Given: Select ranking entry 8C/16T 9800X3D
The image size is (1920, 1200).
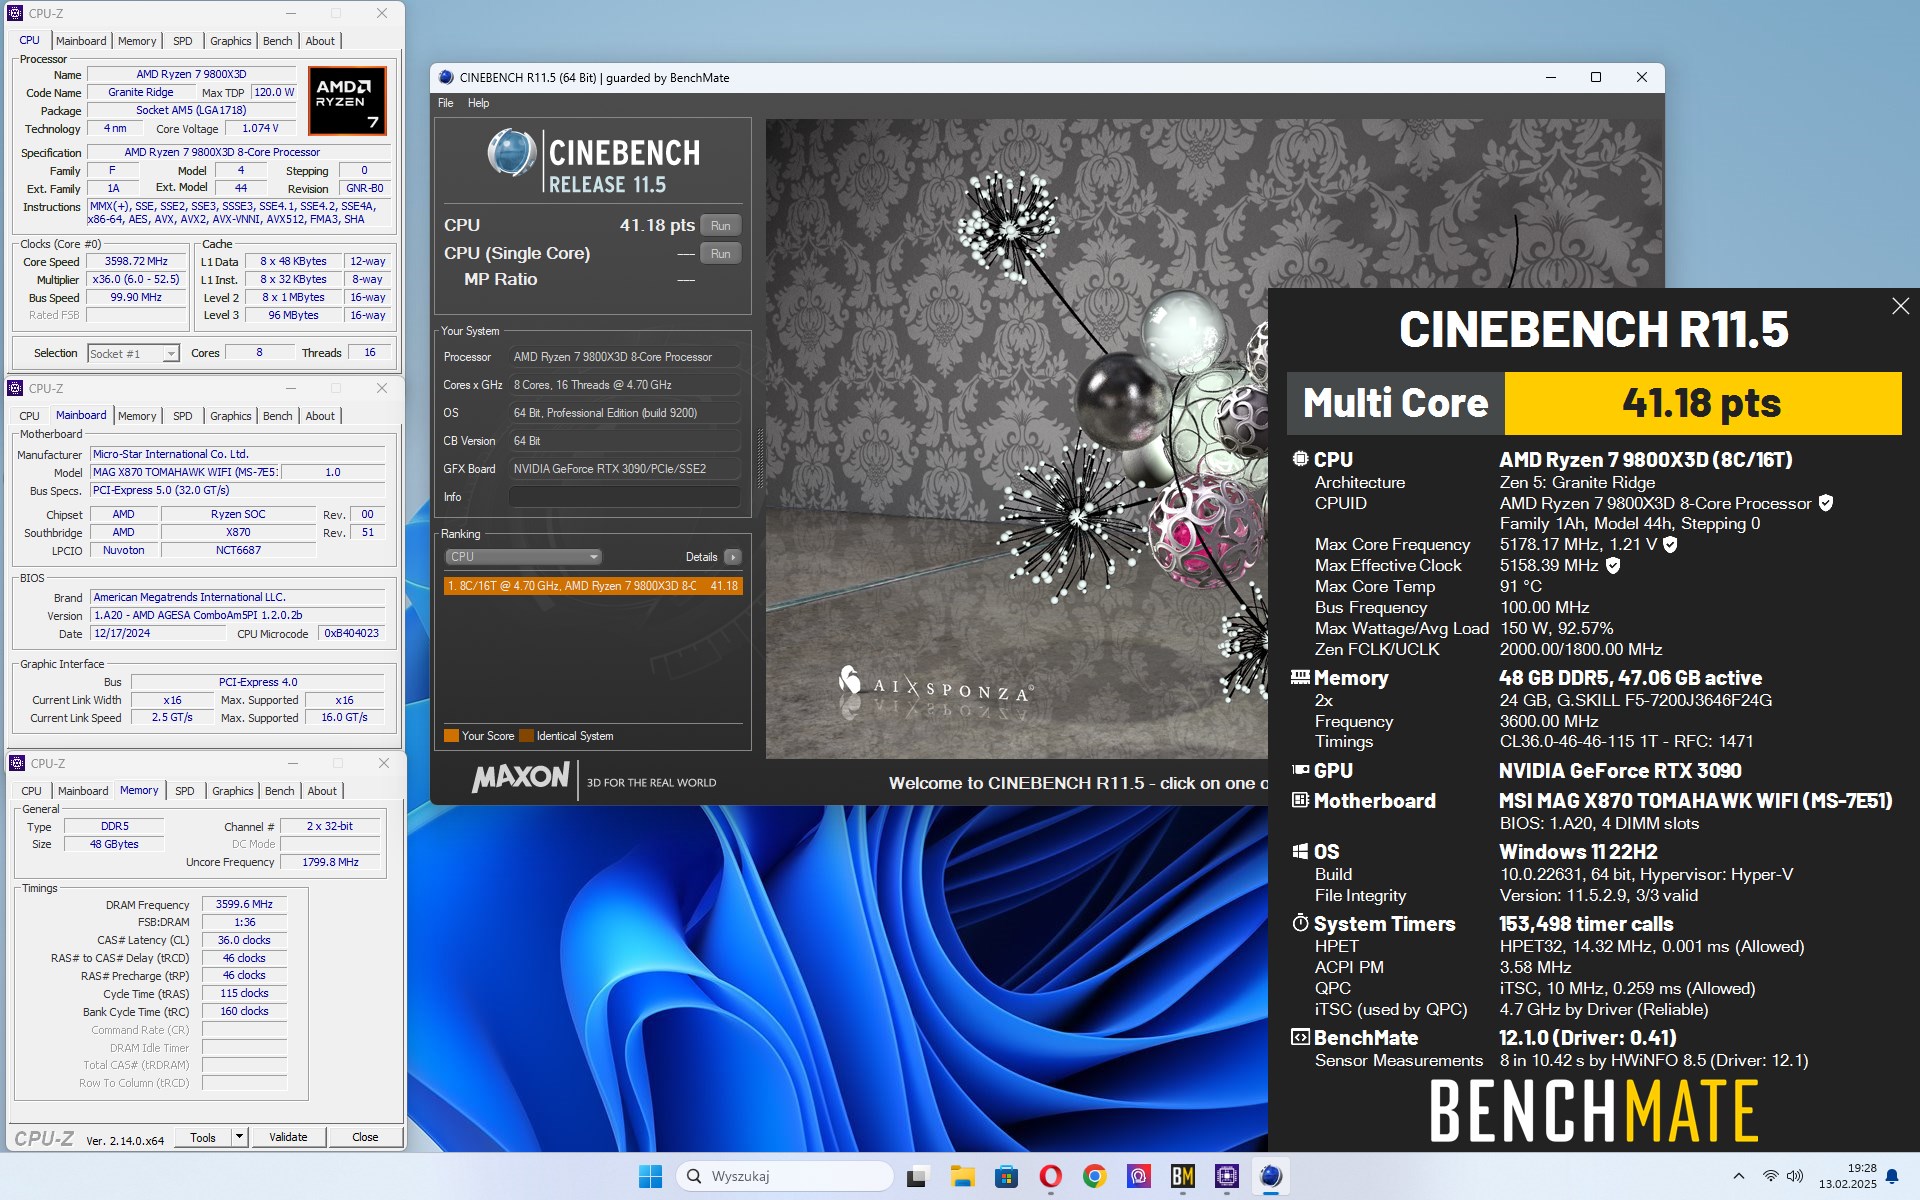Looking at the screenshot, I should pyautogui.click(x=593, y=586).
